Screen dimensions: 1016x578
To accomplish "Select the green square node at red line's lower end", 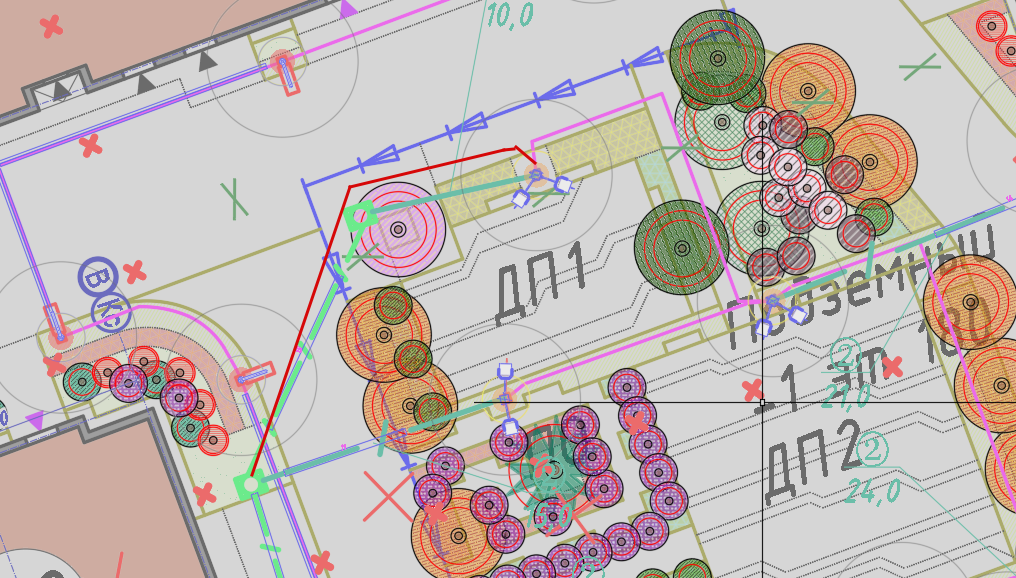I will click(250, 485).
